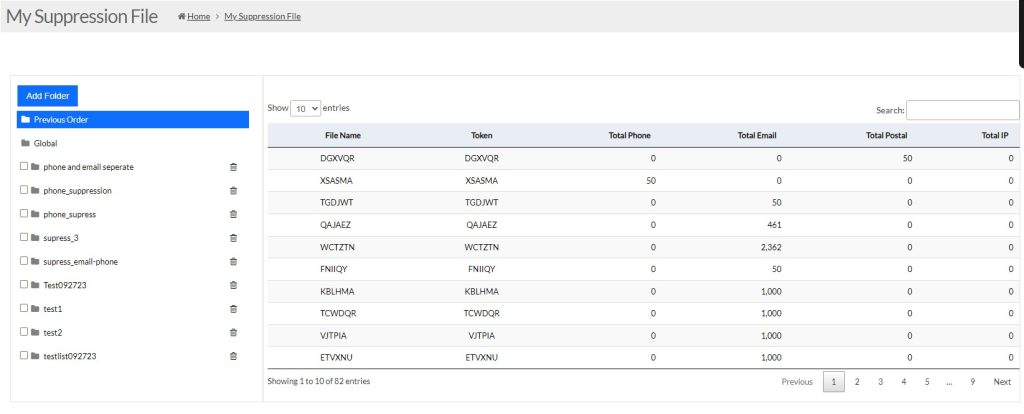This screenshot has width=1024, height=414.
Task: Open the Show entries dropdown
Action: [305, 108]
